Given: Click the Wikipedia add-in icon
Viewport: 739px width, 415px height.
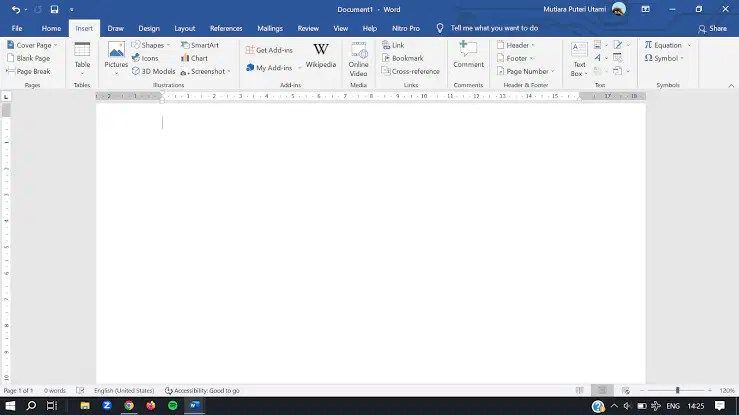Looking at the screenshot, I should pyautogui.click(x=320, y=56).
